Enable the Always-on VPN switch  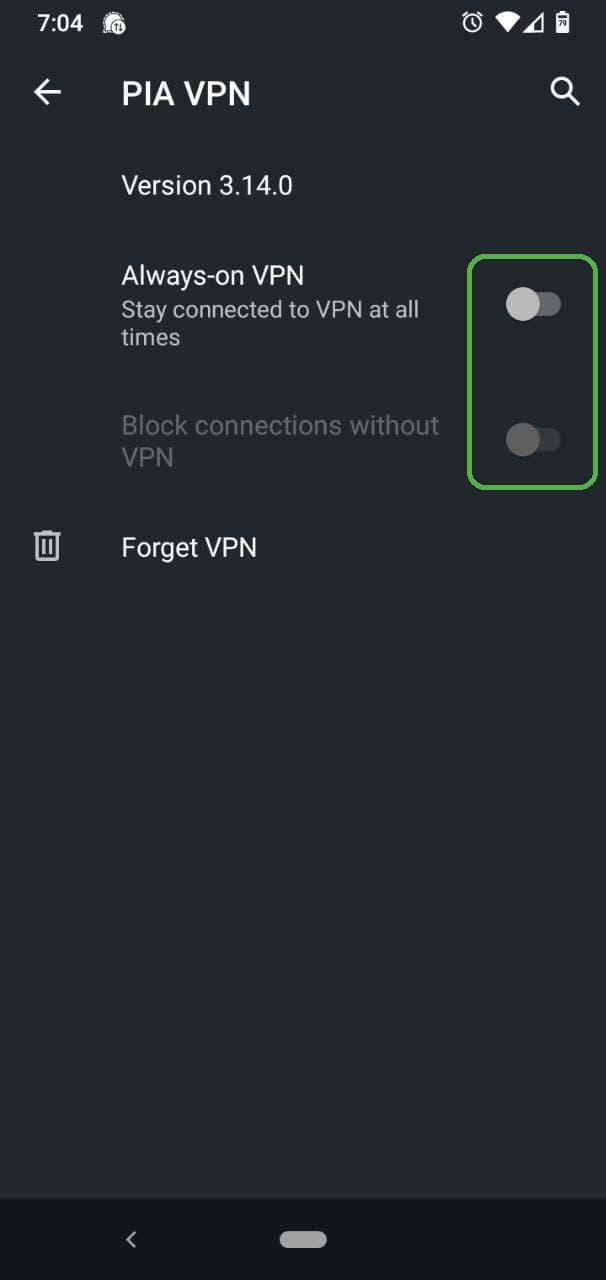coord(532,304)
